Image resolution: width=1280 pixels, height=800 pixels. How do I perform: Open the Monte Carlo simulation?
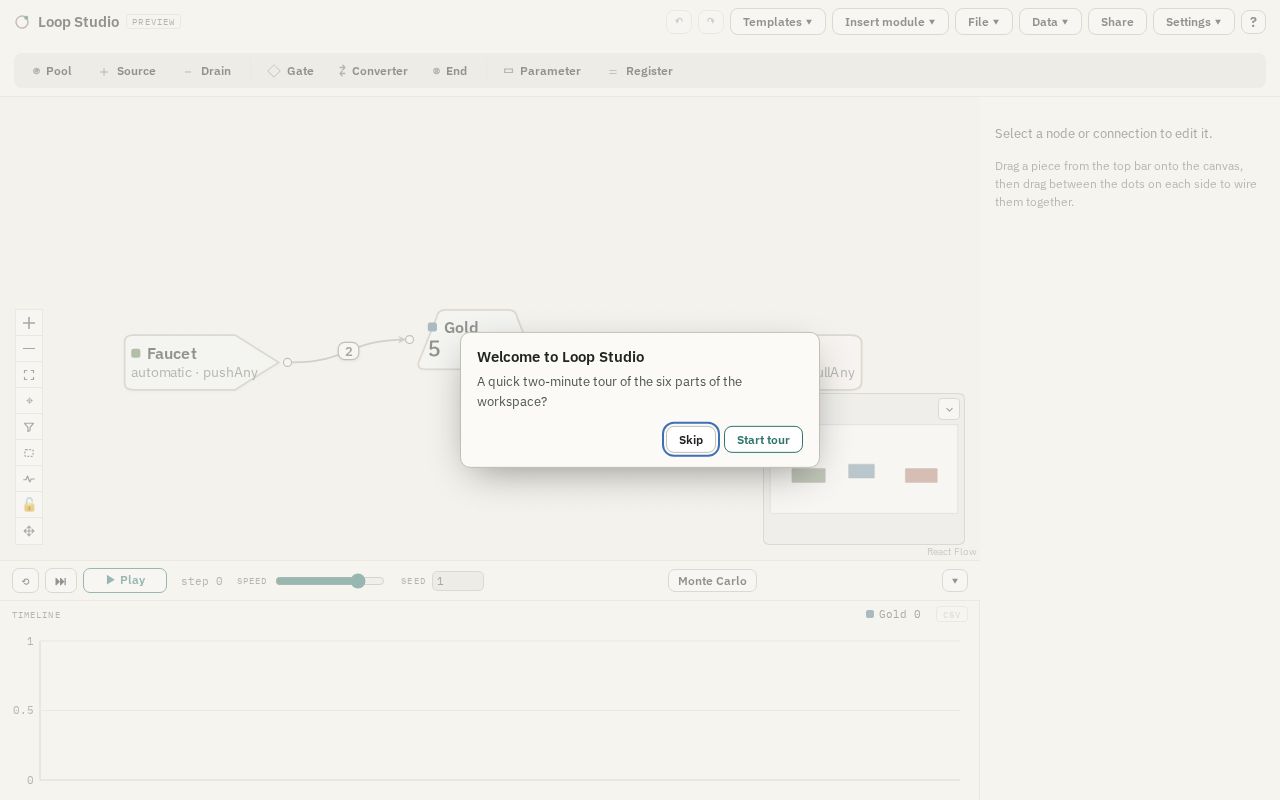click(712, 581)
